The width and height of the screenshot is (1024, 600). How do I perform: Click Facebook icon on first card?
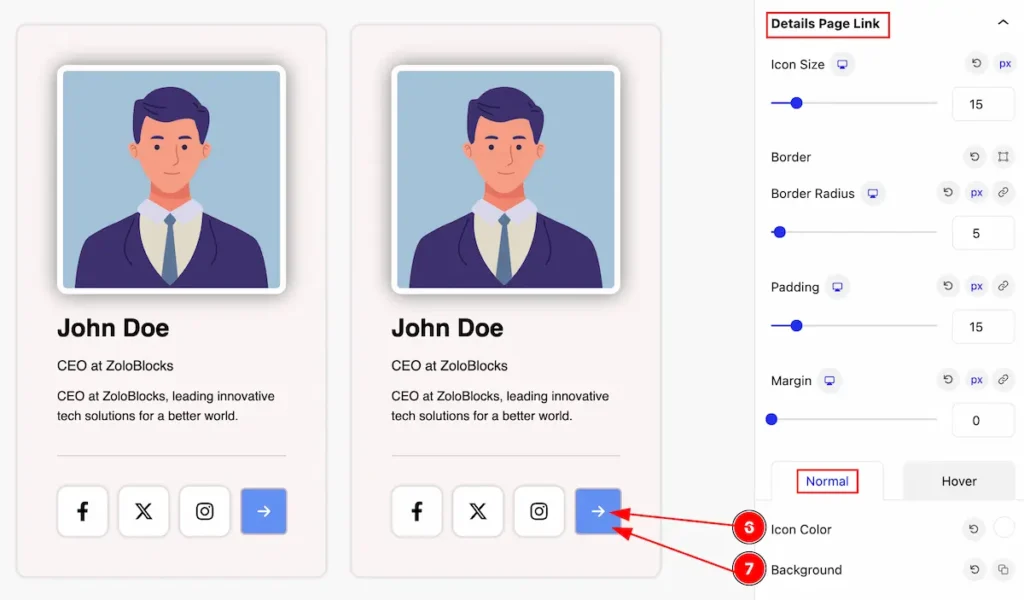(x=82, y=511)
